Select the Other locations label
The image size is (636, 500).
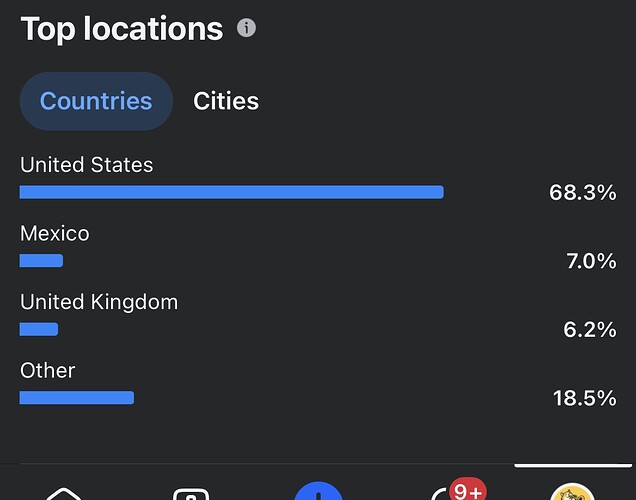48,370
